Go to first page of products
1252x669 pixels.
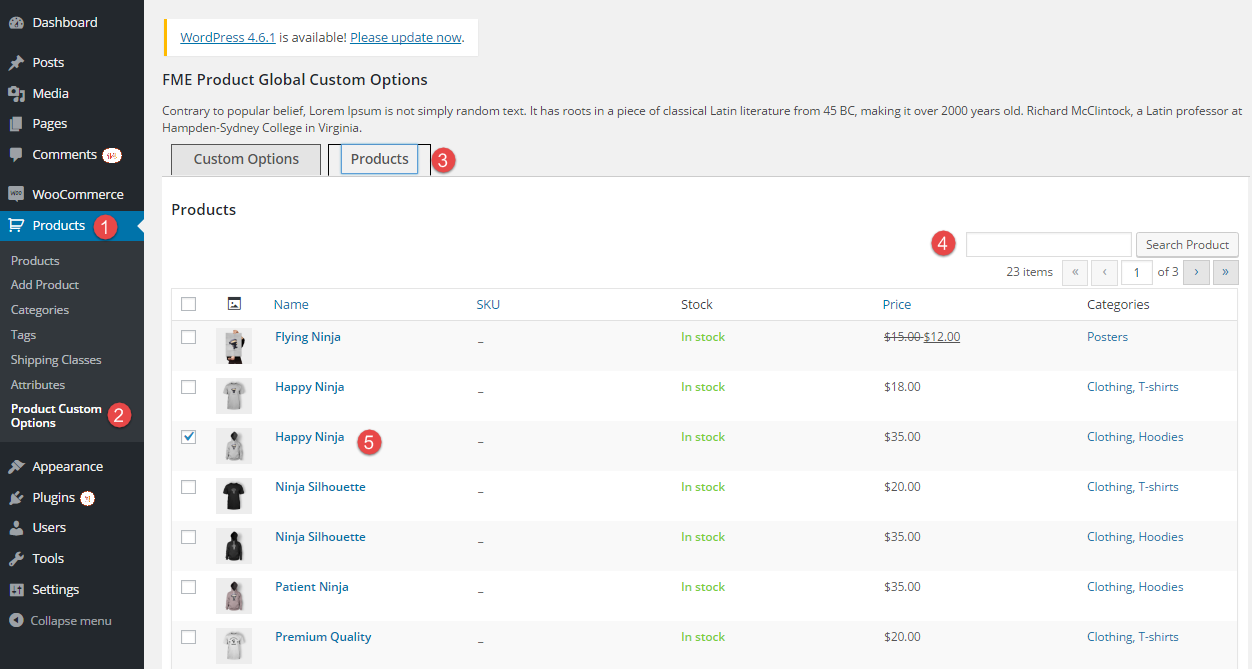click(x=1075, y=272)
